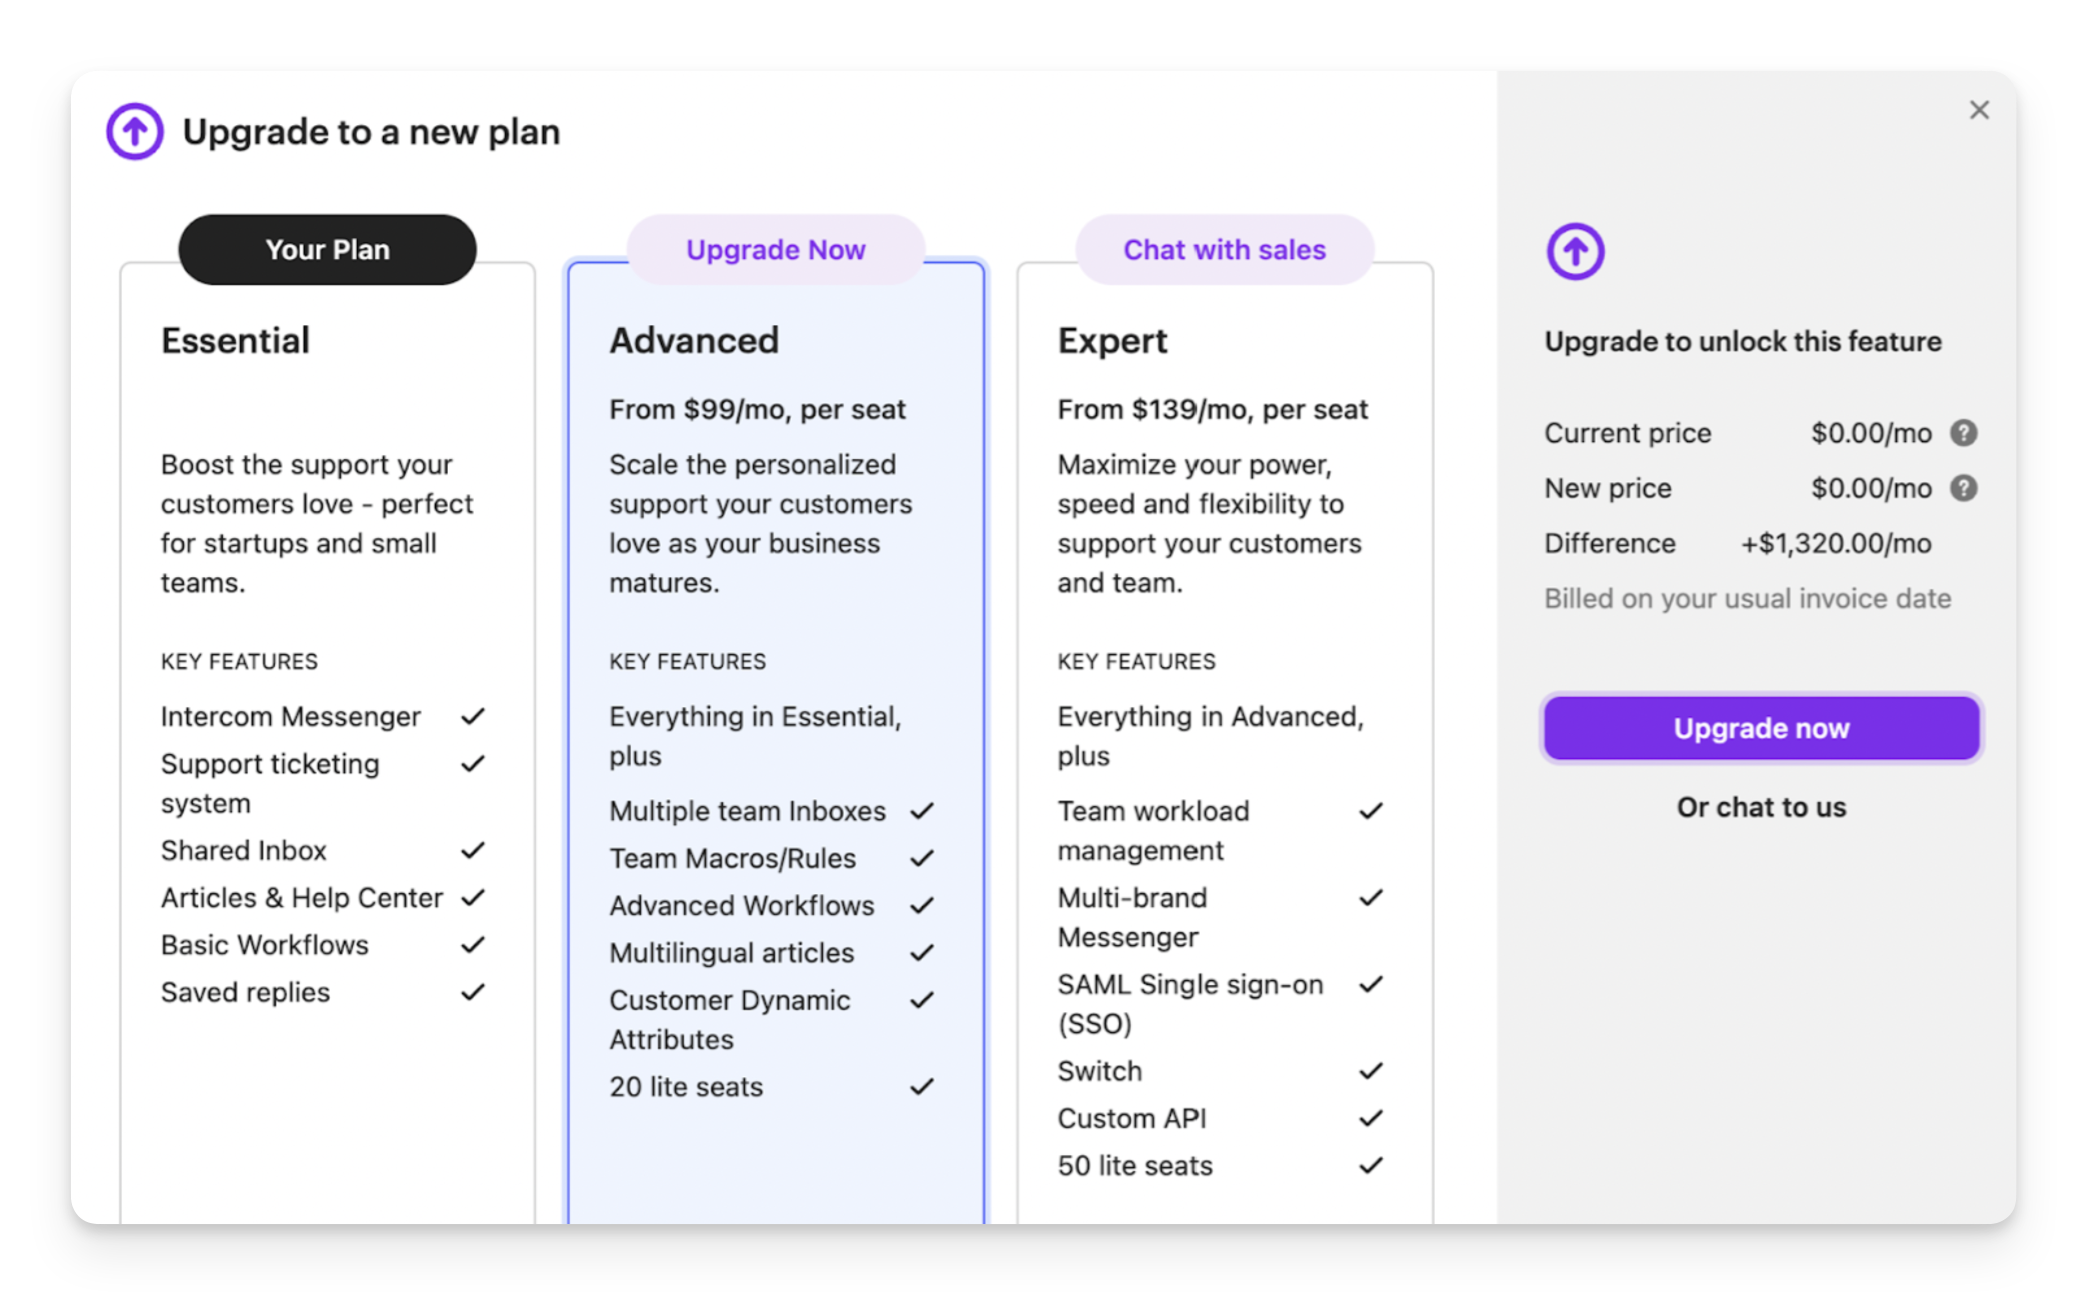Image resolution: width=2087 pixels, height=1295 pixels.
Task: Click the upgrade arrow icon beside modal title
Action: [x=135, y=131]
